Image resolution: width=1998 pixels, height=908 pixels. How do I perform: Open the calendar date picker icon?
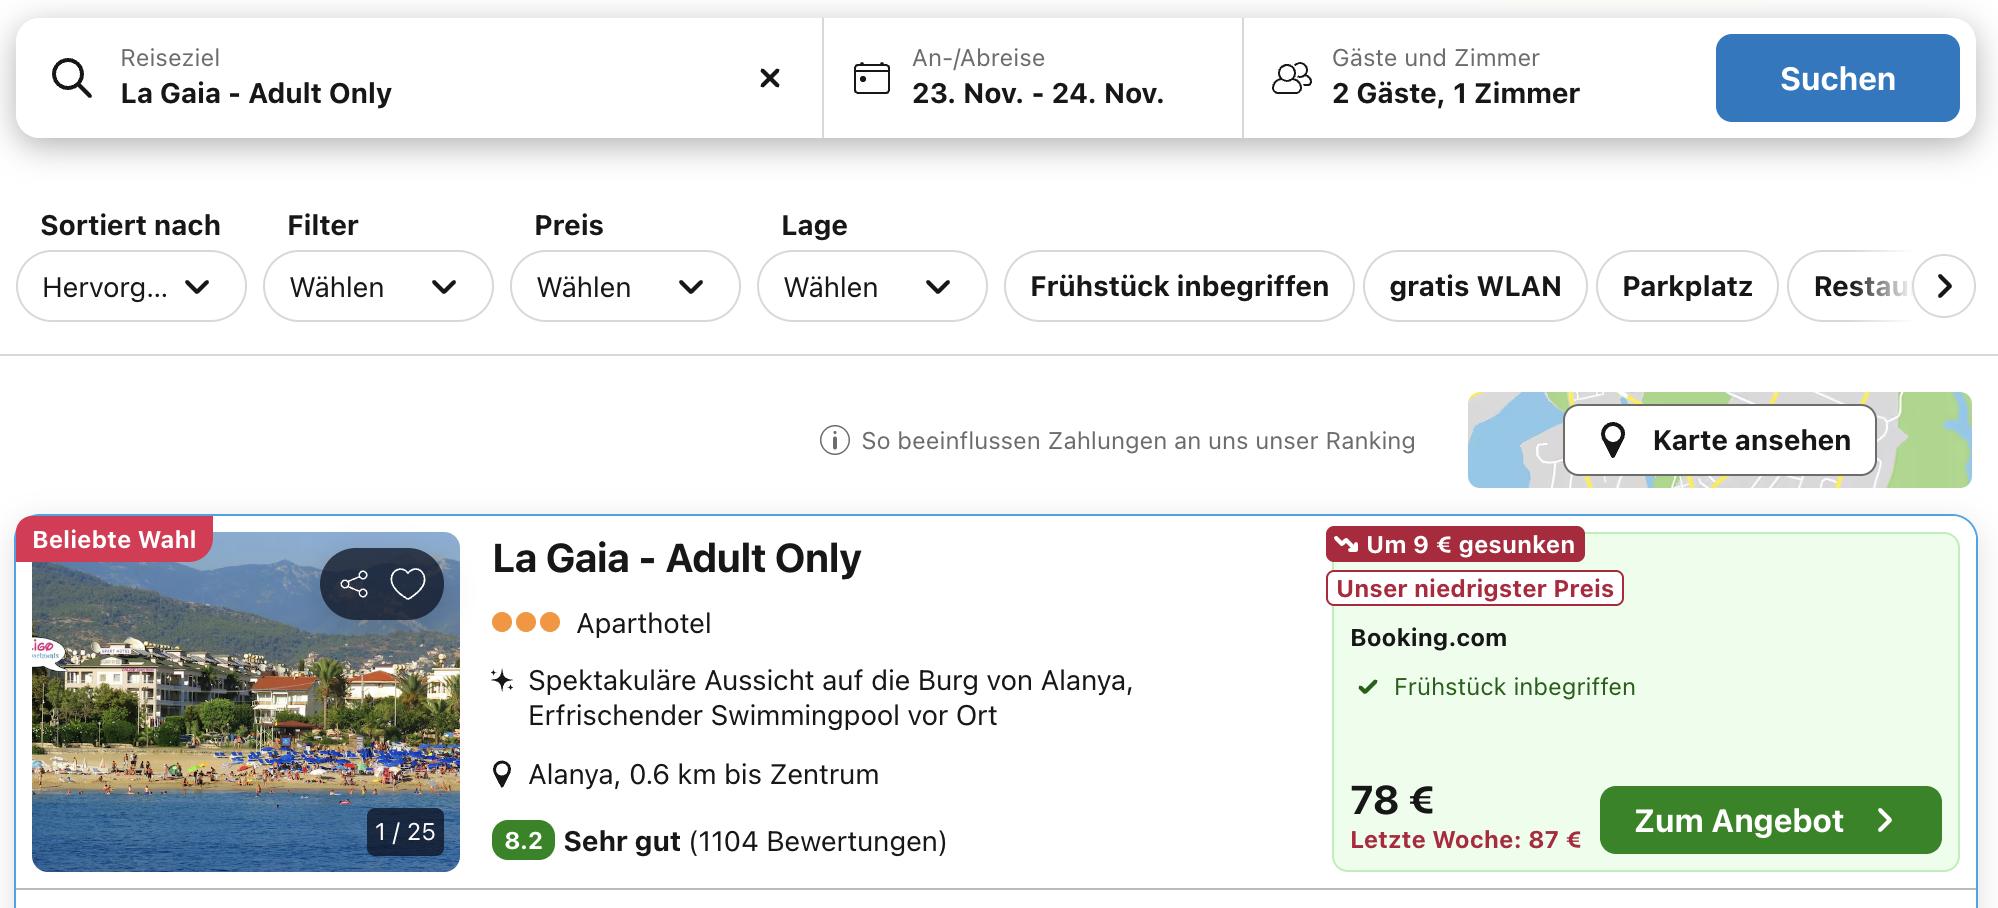click(x=872, y=78)
